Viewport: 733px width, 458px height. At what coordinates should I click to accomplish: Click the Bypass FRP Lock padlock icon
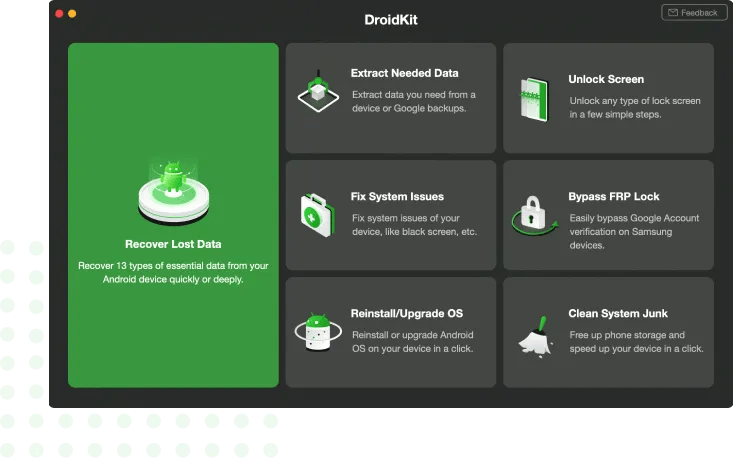(x=534, y=215)
